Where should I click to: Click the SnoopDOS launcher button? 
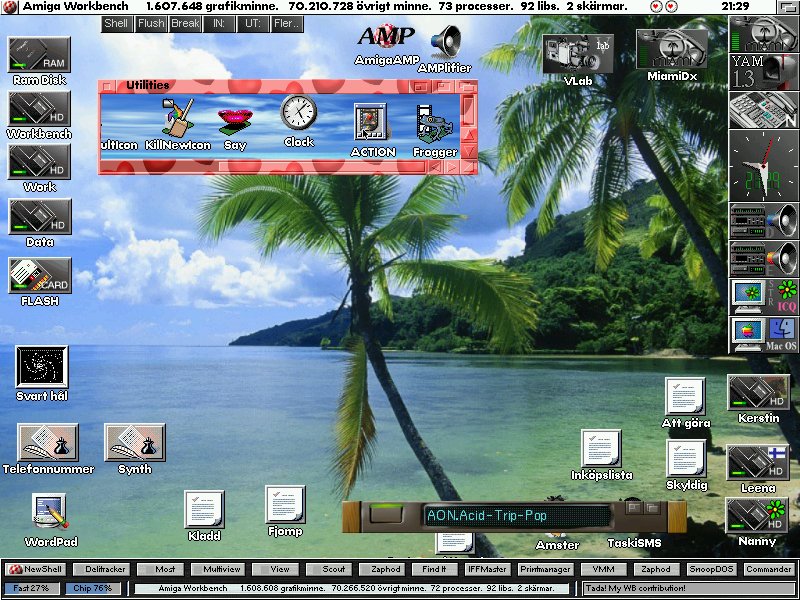[x=711, y=569]
